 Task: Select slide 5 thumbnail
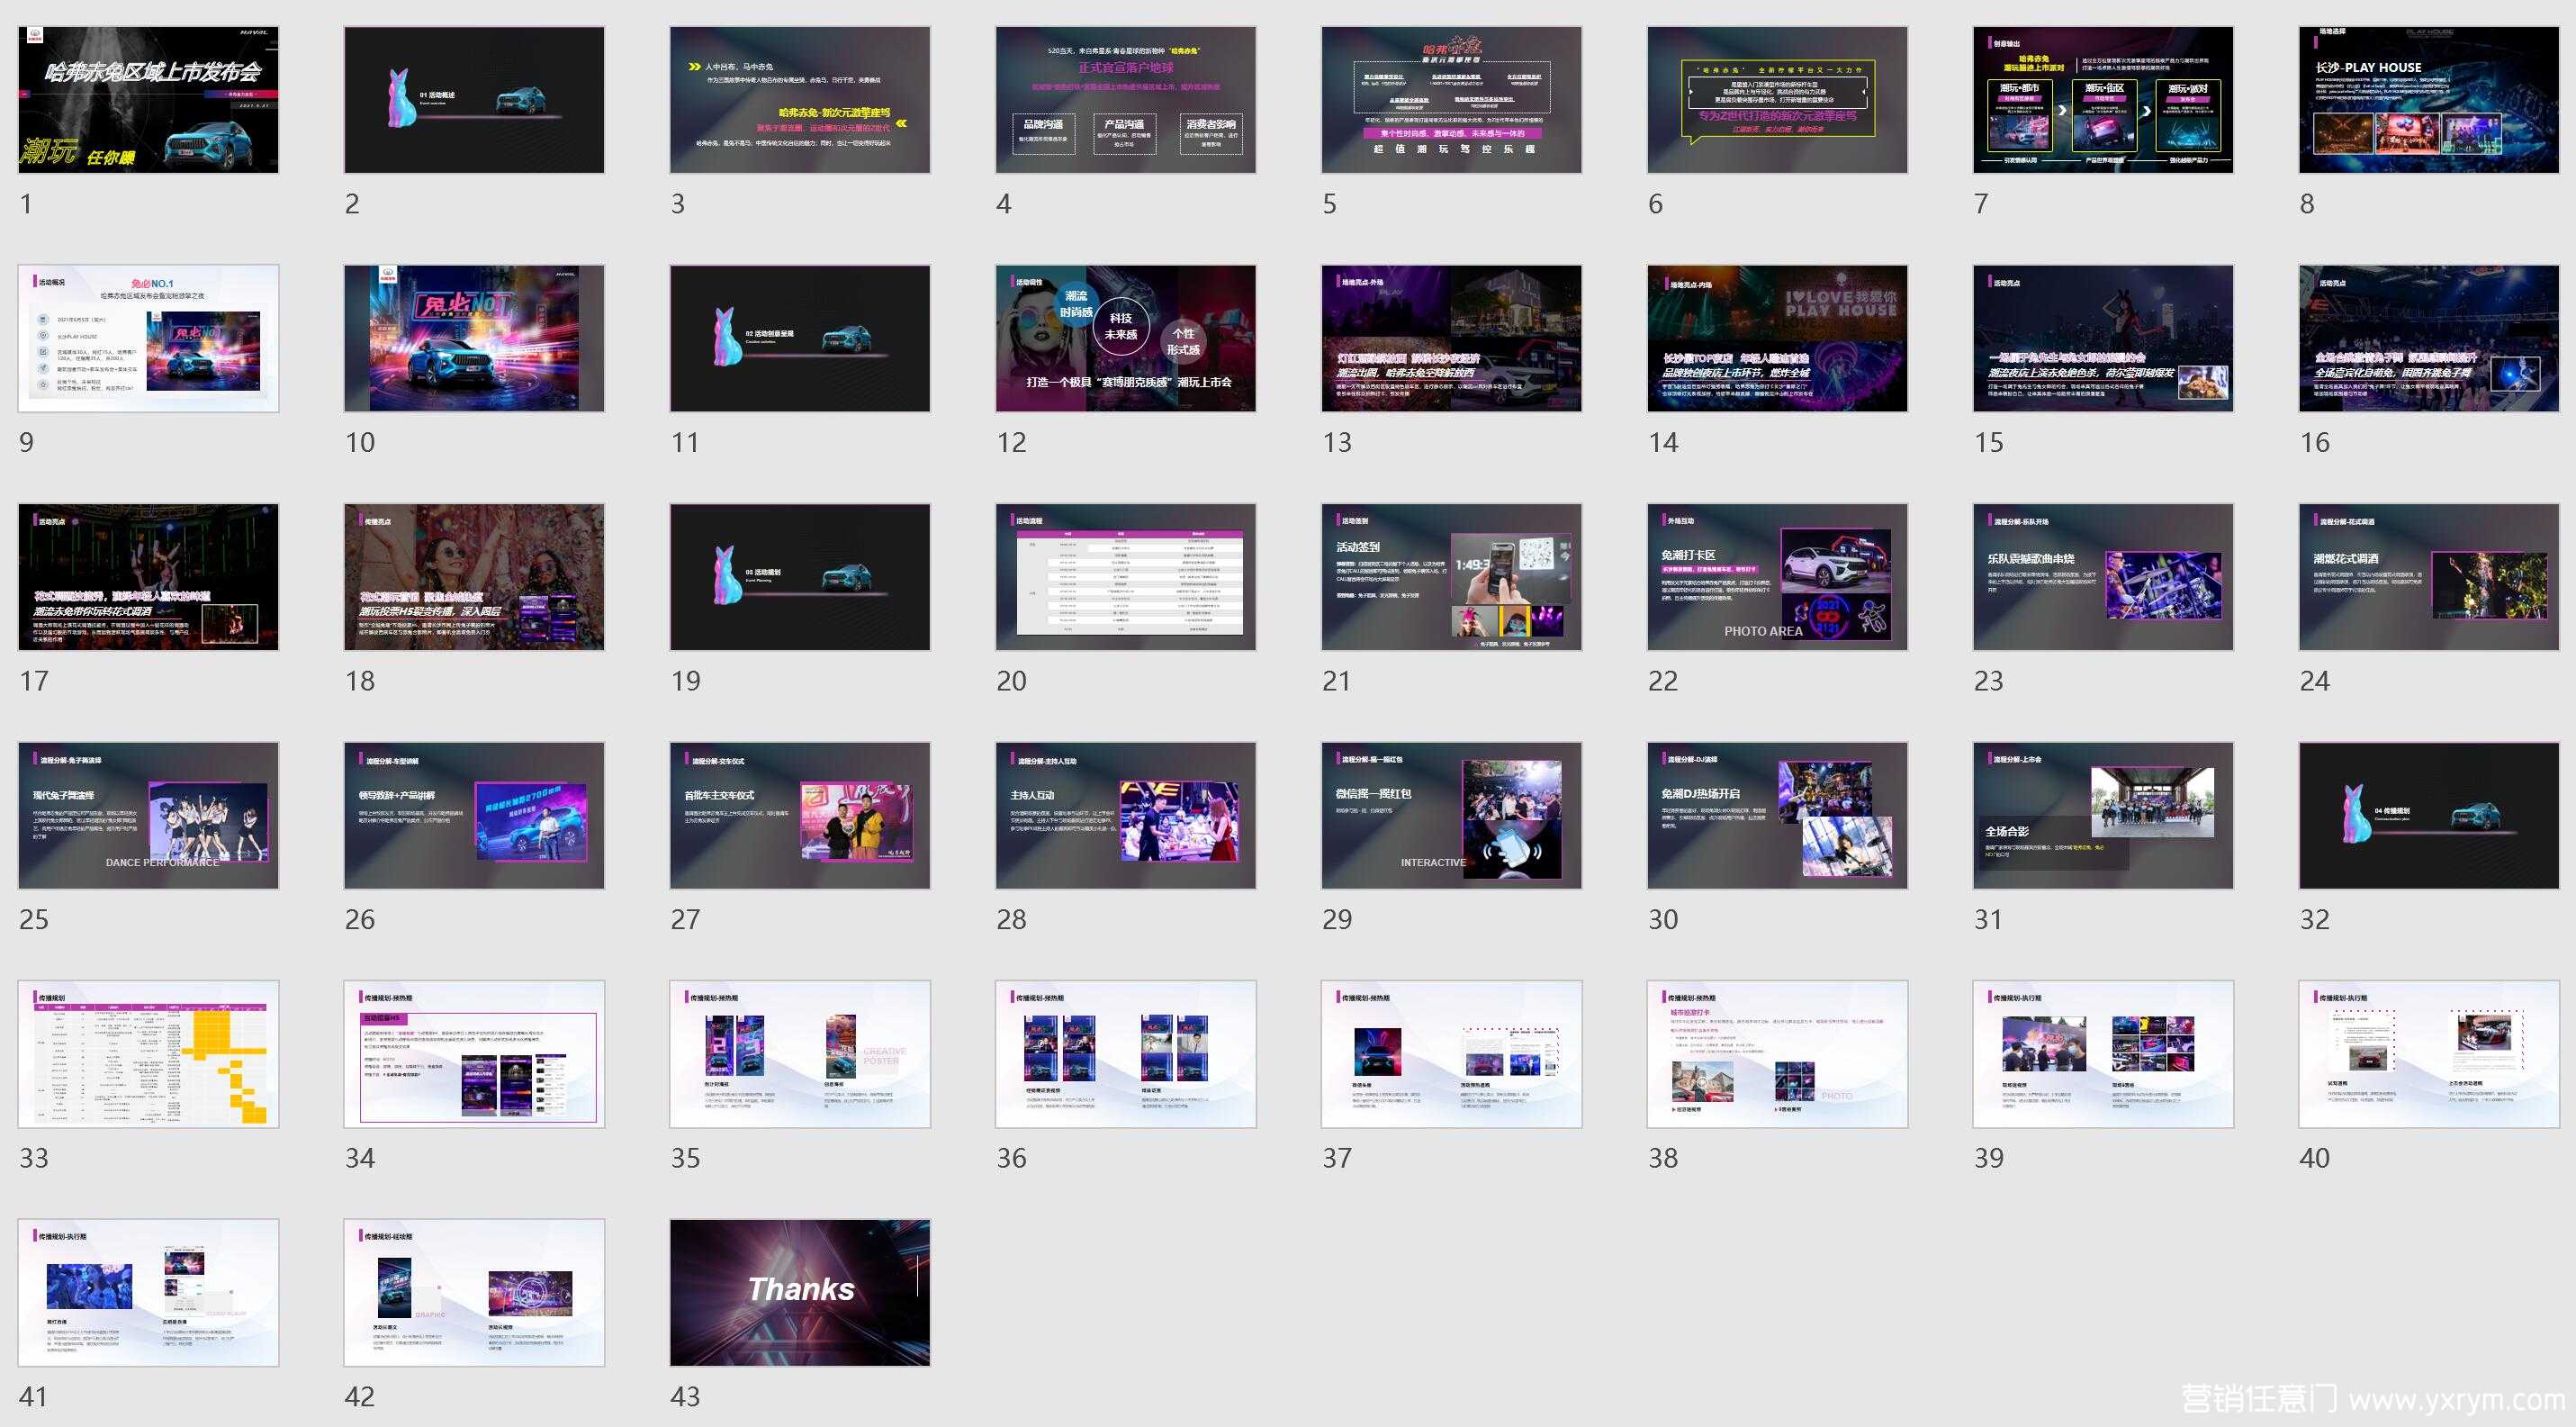(x=1452, y=100)
